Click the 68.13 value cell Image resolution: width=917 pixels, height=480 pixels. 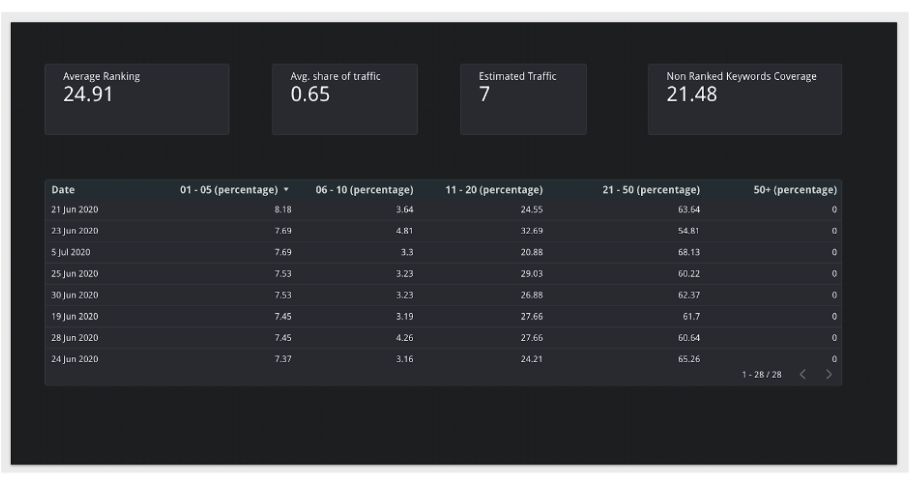click(x=688, y=252)
